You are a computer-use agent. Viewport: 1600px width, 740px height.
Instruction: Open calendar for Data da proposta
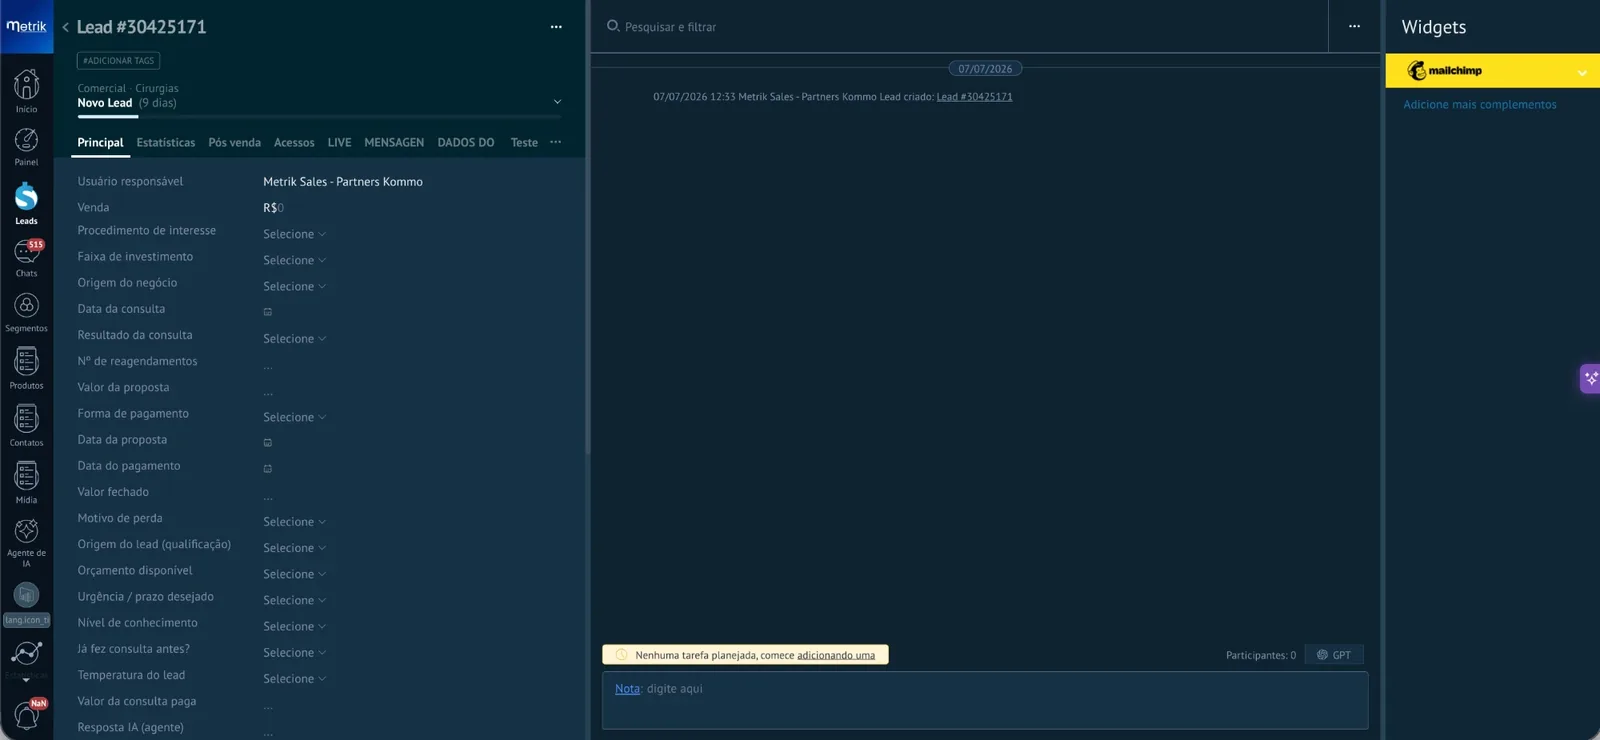click(268, 442)
